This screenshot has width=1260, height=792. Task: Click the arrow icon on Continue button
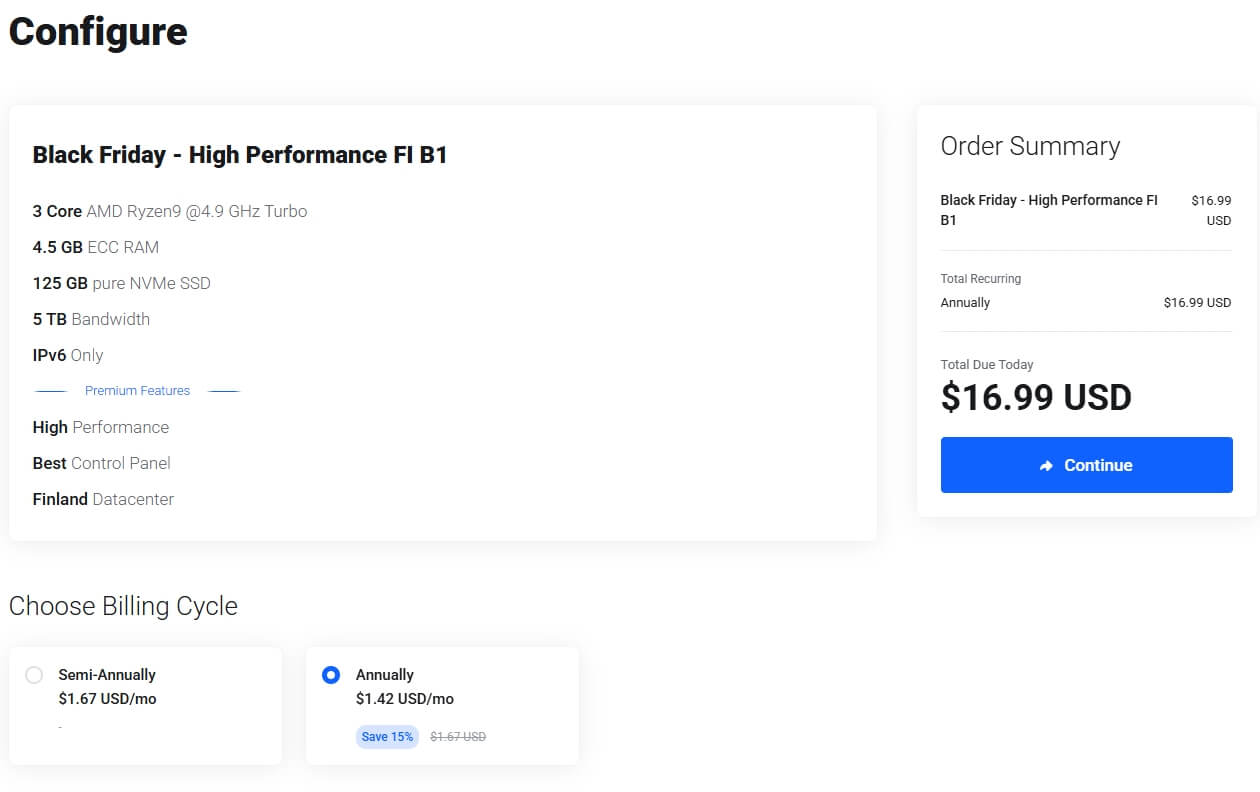1046,466
